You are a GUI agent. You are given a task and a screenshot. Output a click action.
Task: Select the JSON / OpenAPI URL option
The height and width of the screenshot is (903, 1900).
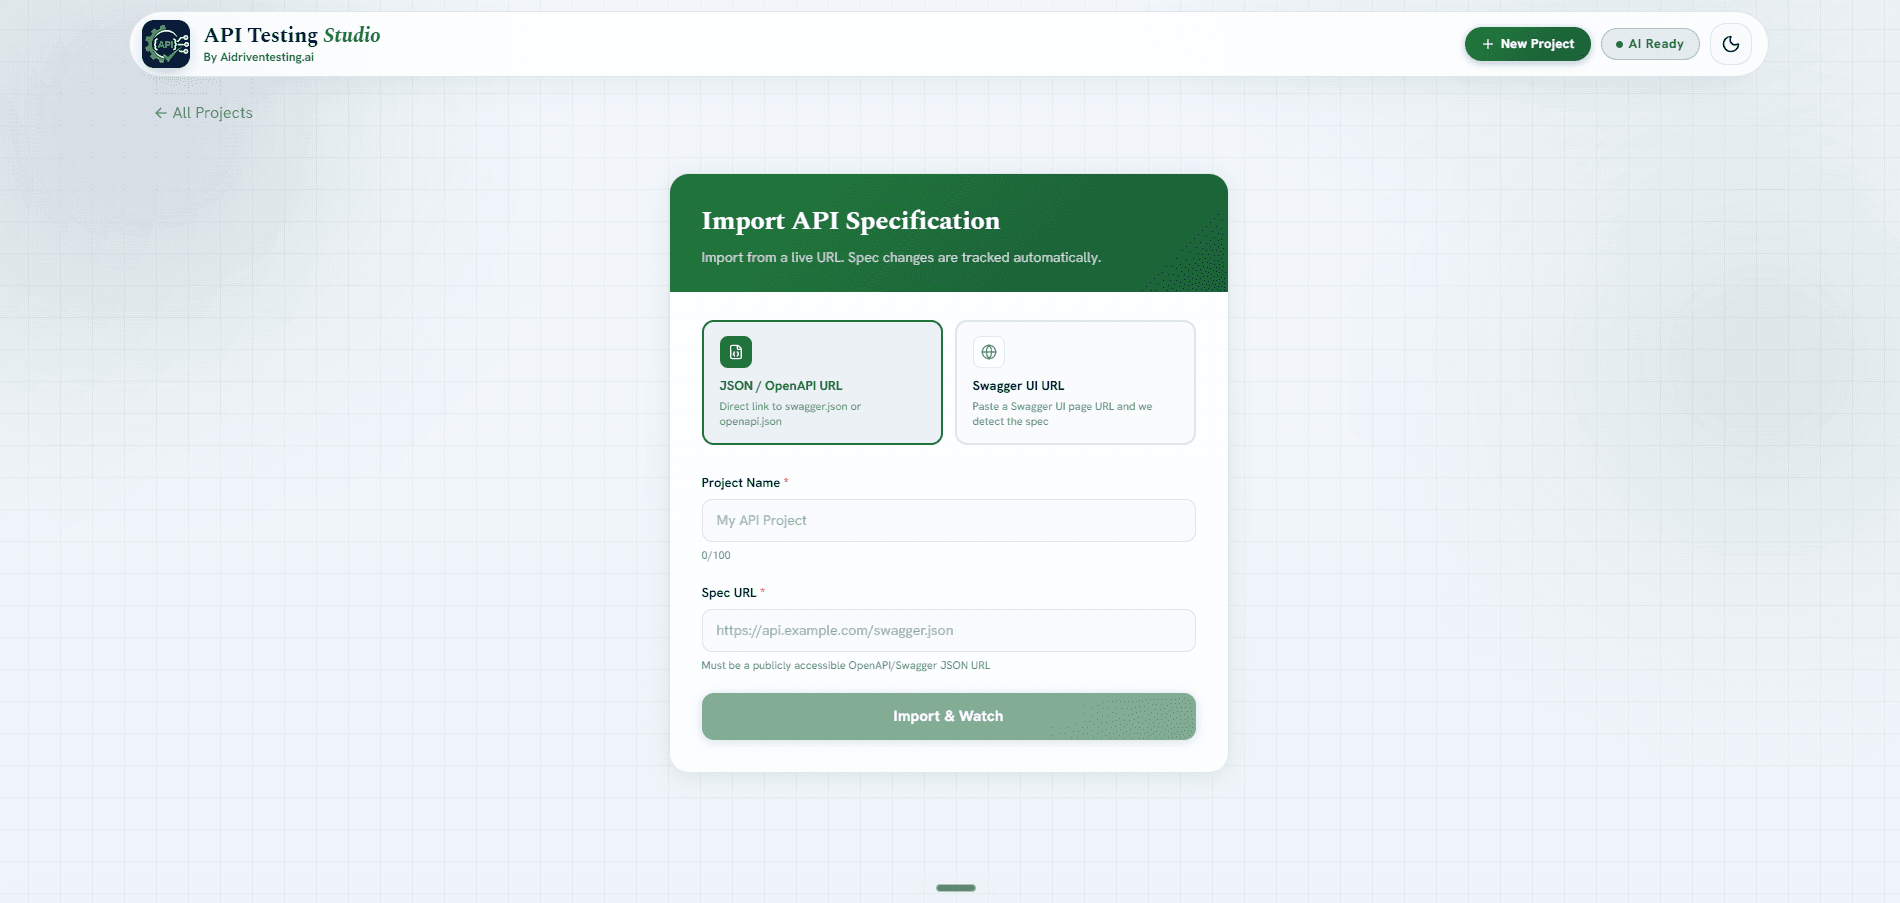822,382
